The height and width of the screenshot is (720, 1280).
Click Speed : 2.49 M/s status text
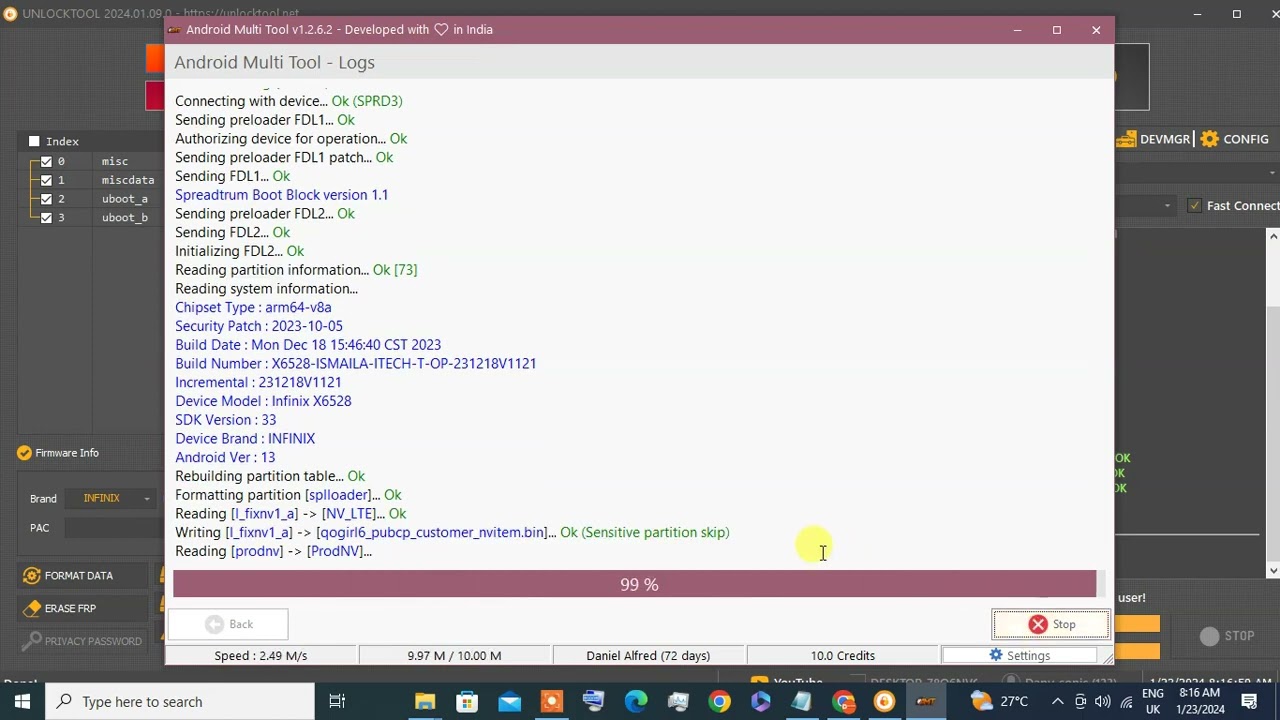point(261,656)
